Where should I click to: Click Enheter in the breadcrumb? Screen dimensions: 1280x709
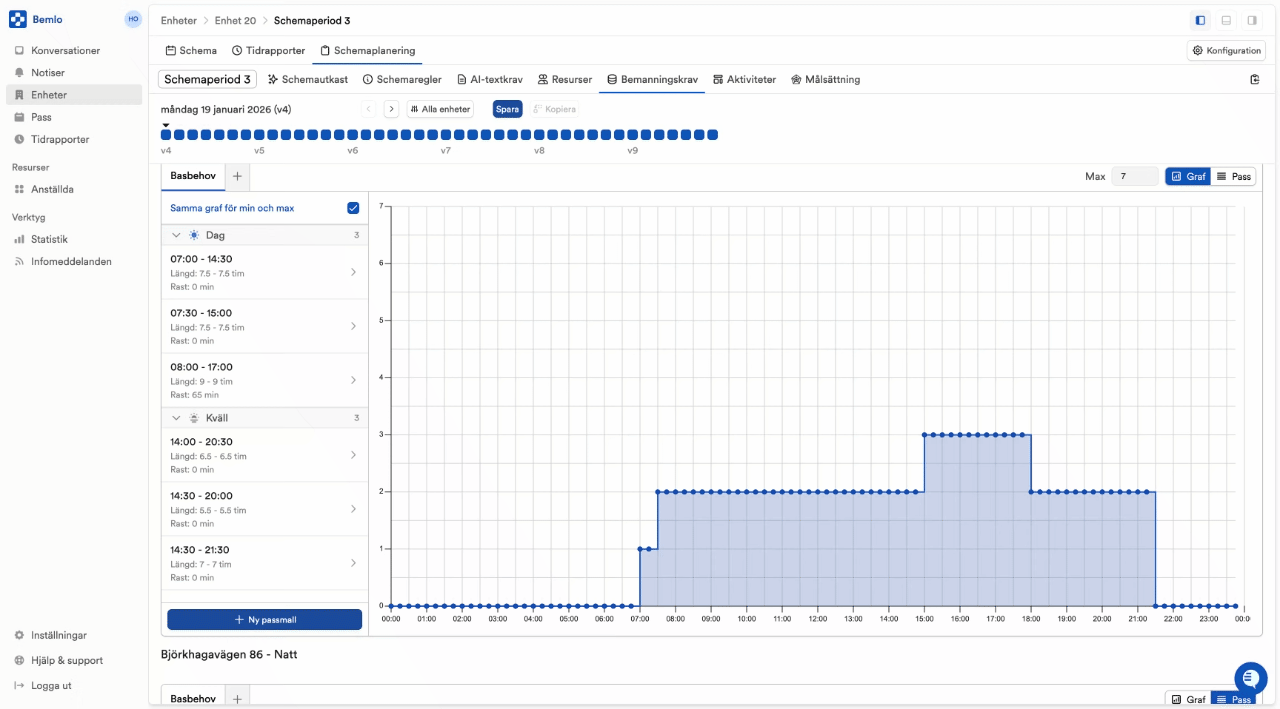coord(179,20)
